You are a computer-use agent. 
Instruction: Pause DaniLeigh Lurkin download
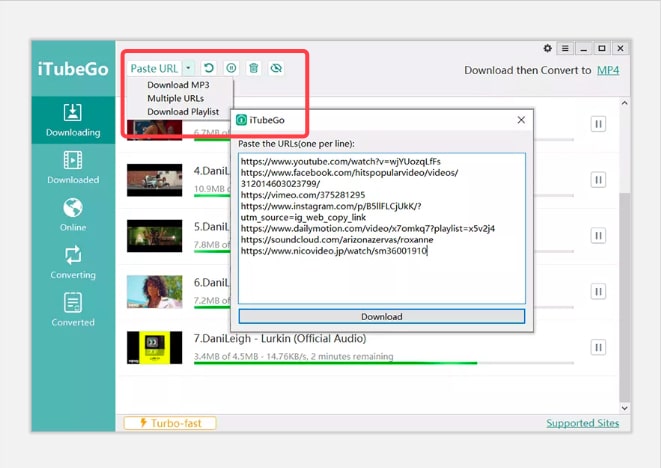pos(598,347)
